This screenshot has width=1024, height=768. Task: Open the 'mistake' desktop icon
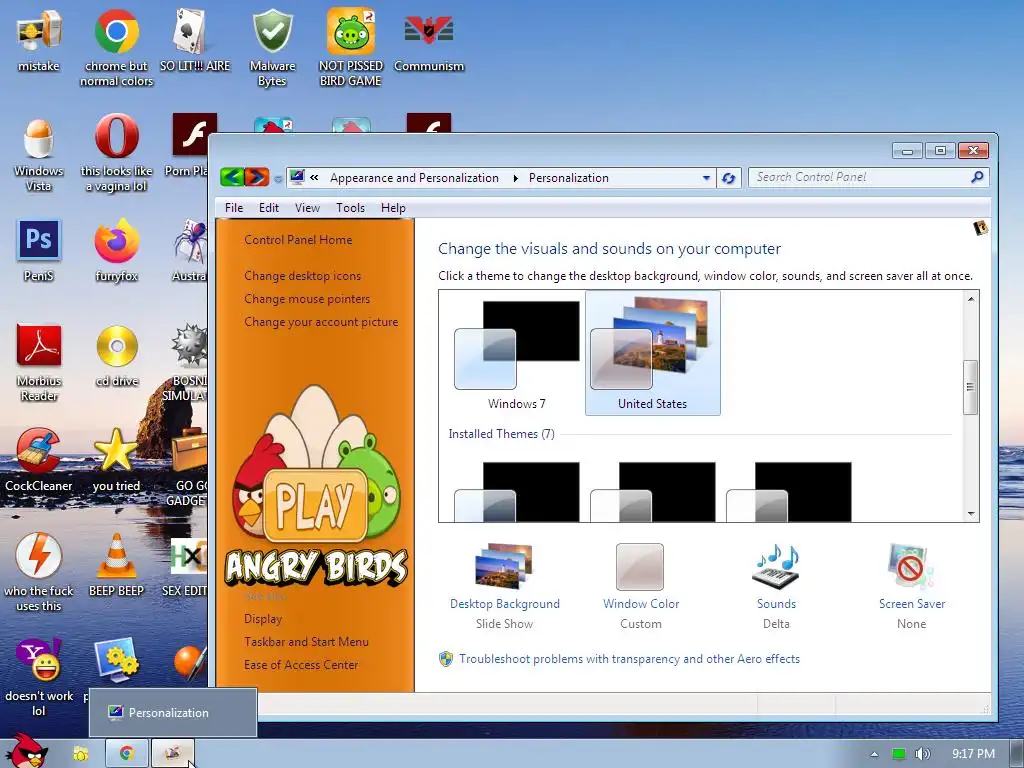39,40
